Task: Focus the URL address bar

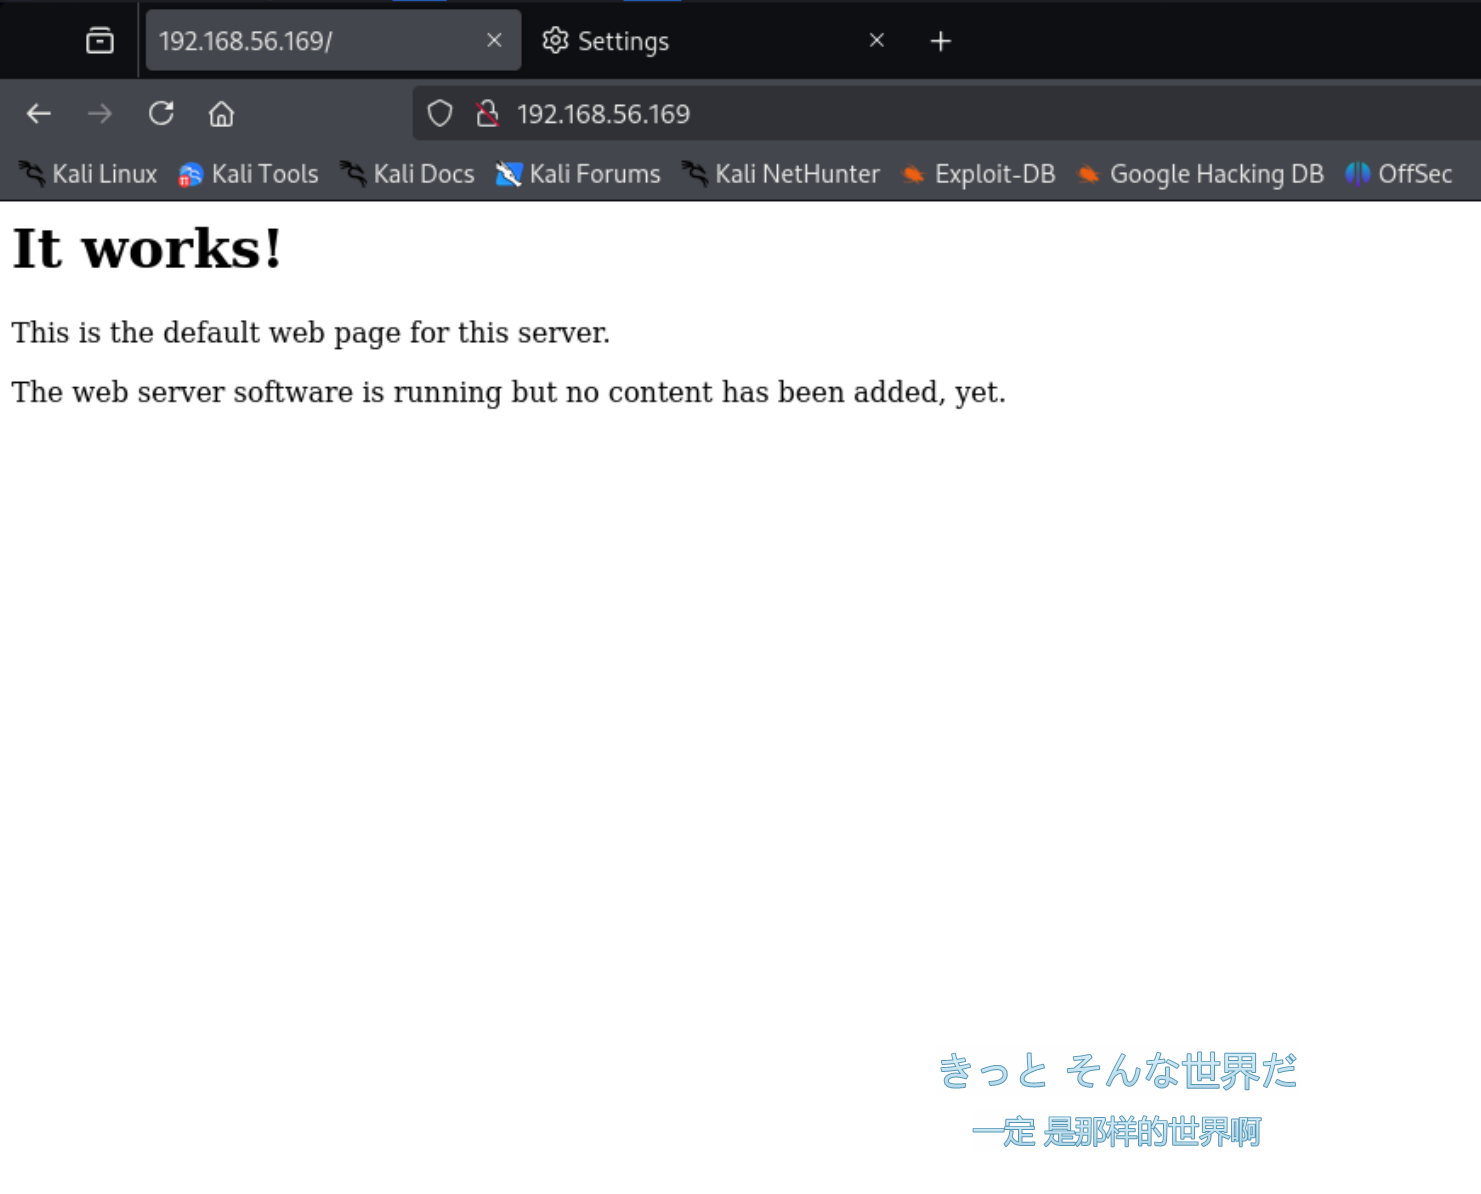Action: (900, 114)
